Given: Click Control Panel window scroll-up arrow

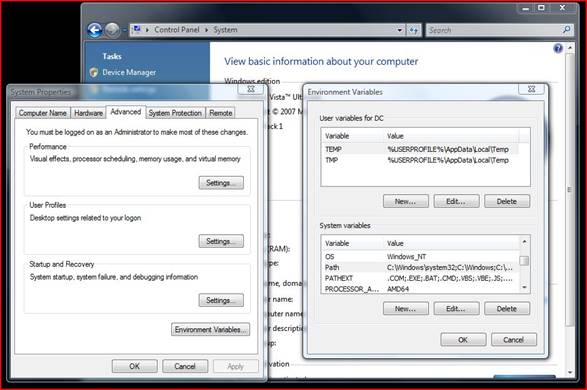Looking at the screenshot, I should click(x=570, y=48).
